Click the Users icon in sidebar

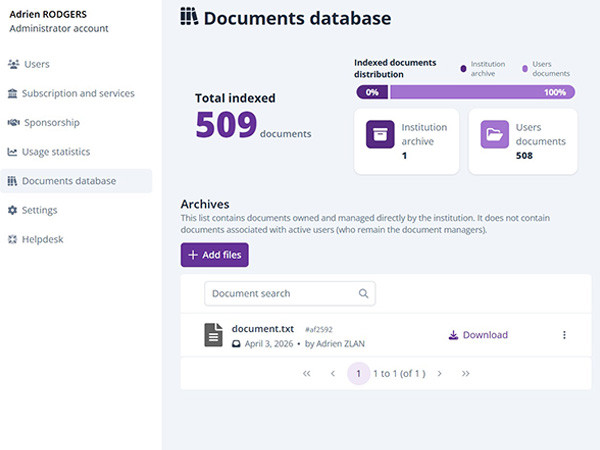pos(13,65)
